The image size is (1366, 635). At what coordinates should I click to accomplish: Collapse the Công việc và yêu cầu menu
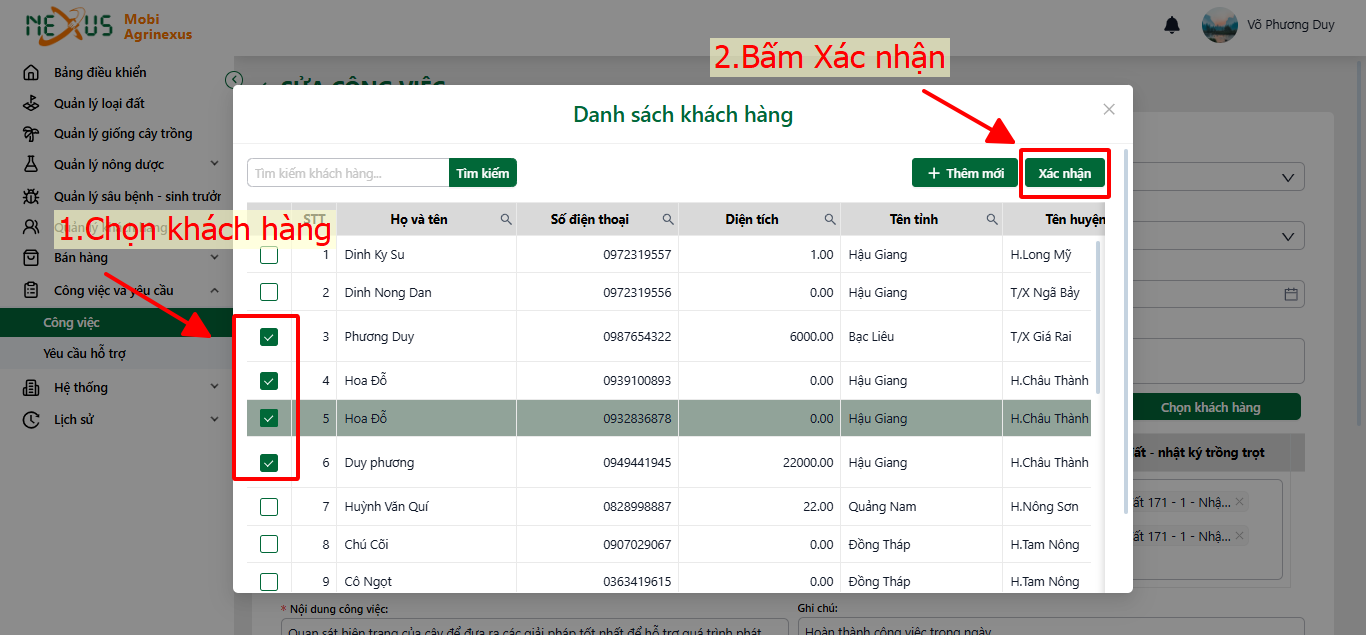(215, 291)
